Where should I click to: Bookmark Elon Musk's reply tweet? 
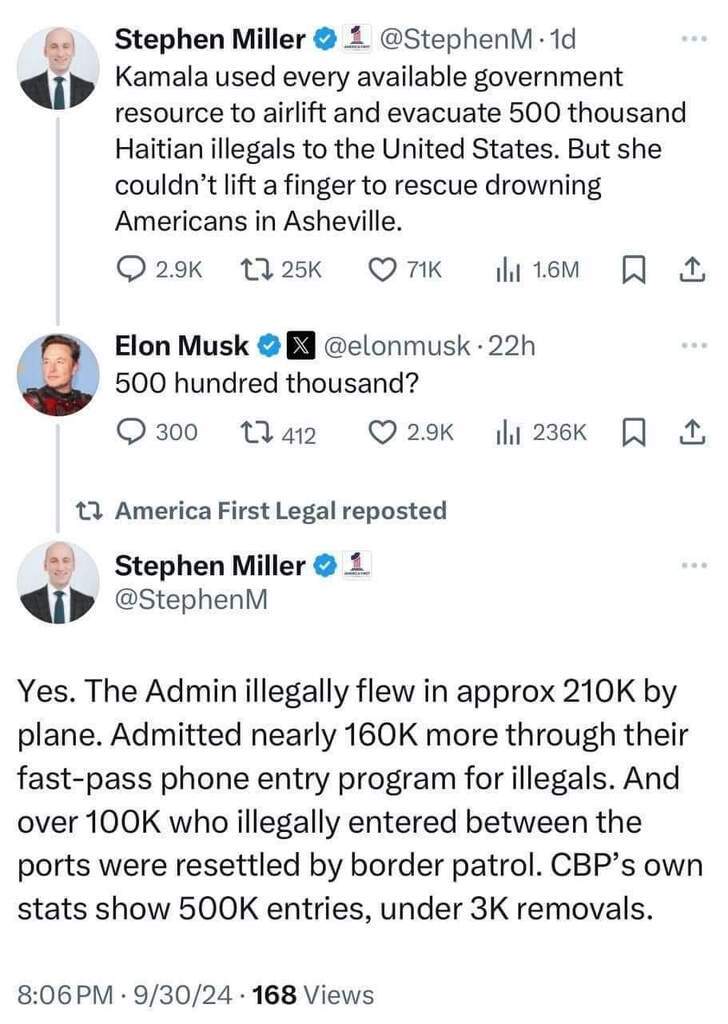(x=633, y=433)
